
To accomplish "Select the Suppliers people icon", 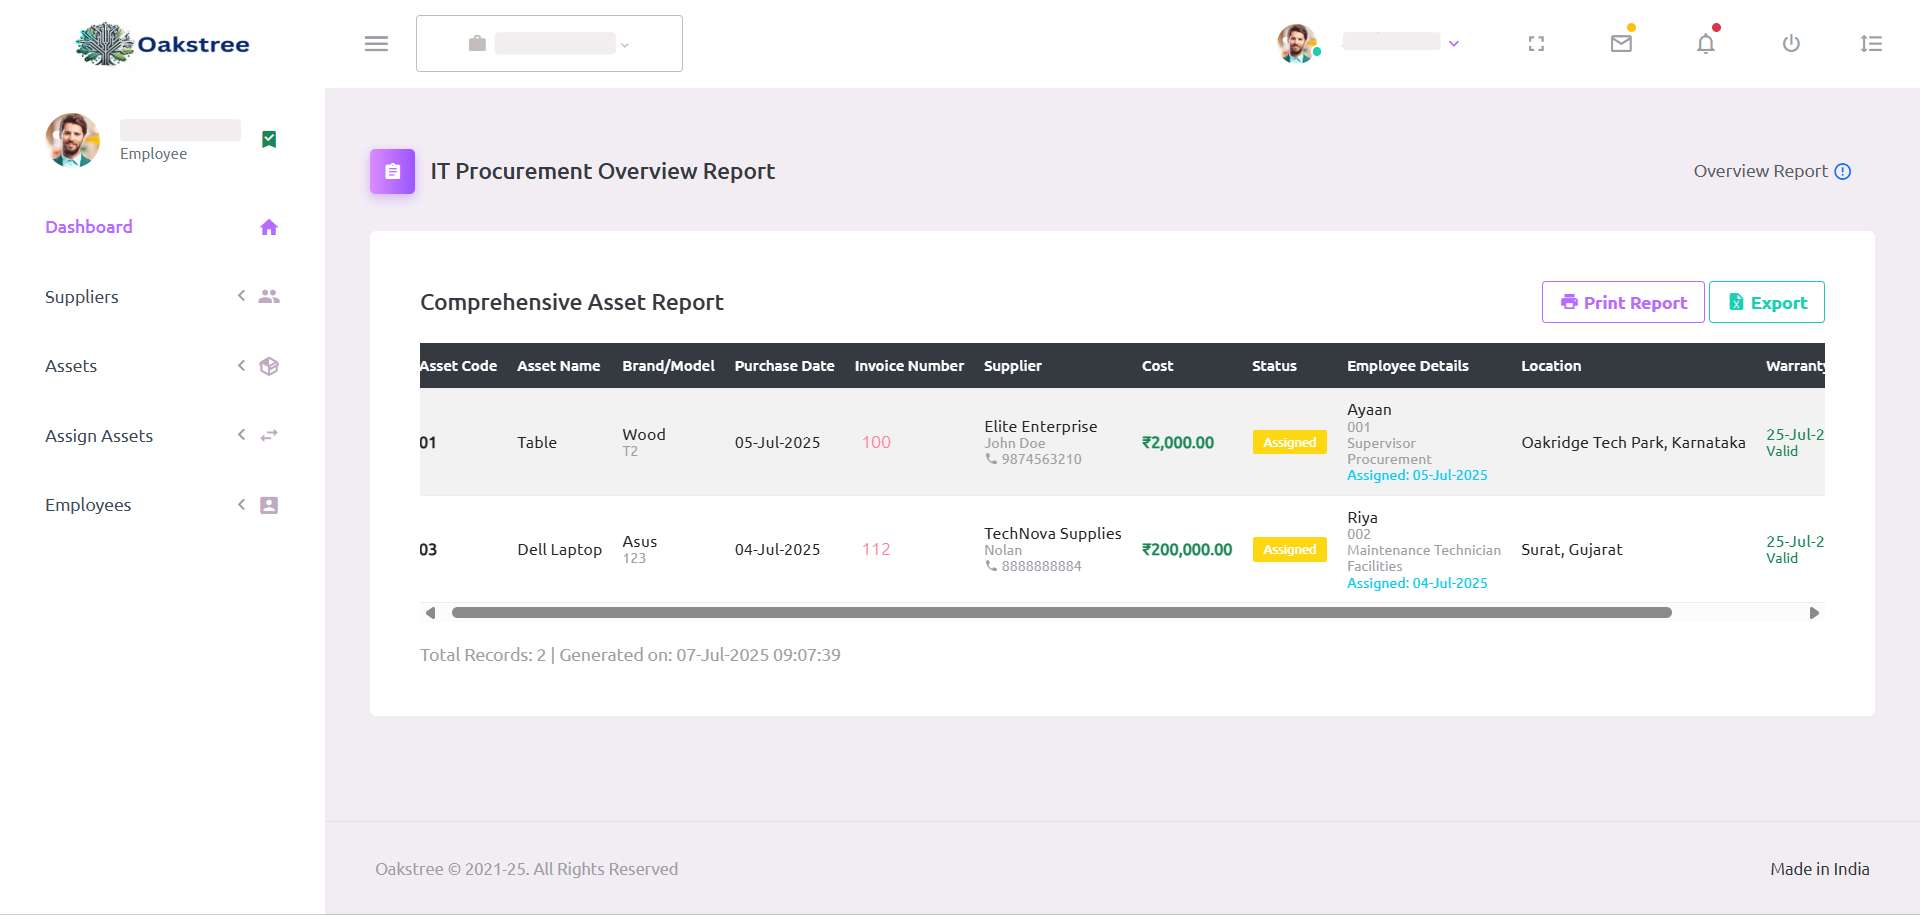I will tap(268, 296).
